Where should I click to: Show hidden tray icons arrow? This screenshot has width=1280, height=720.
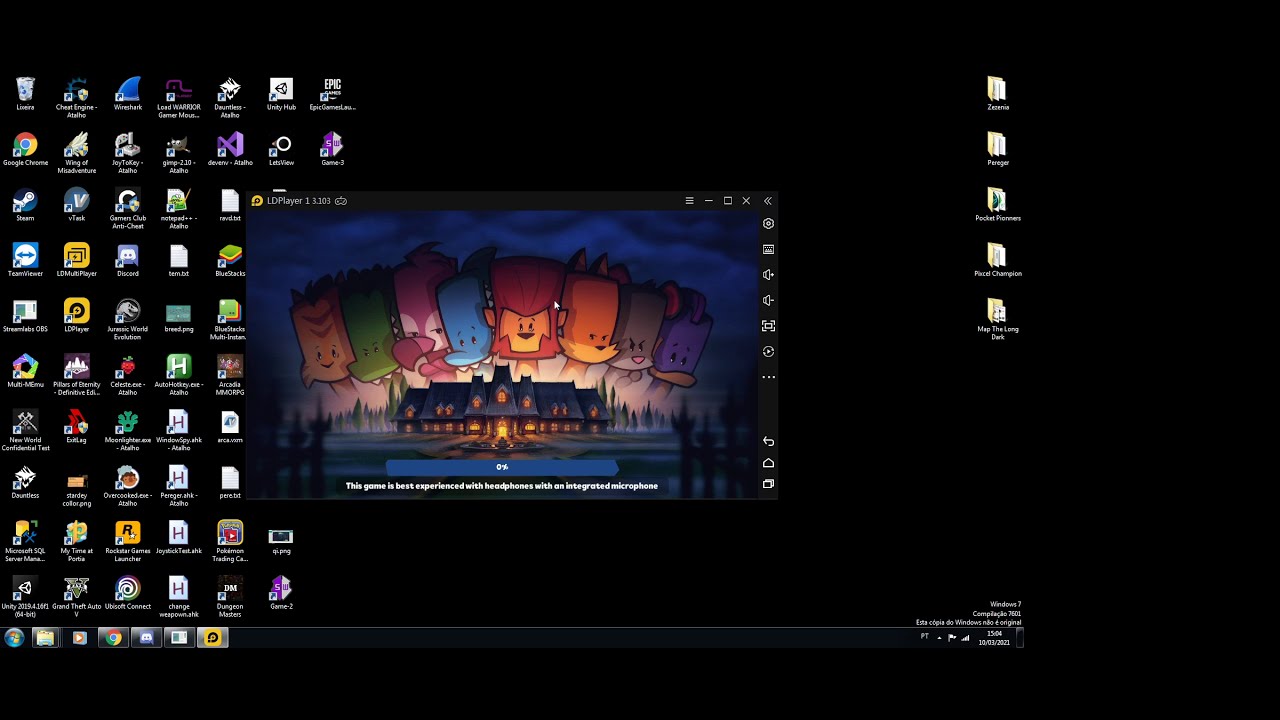tap(938, 637)
